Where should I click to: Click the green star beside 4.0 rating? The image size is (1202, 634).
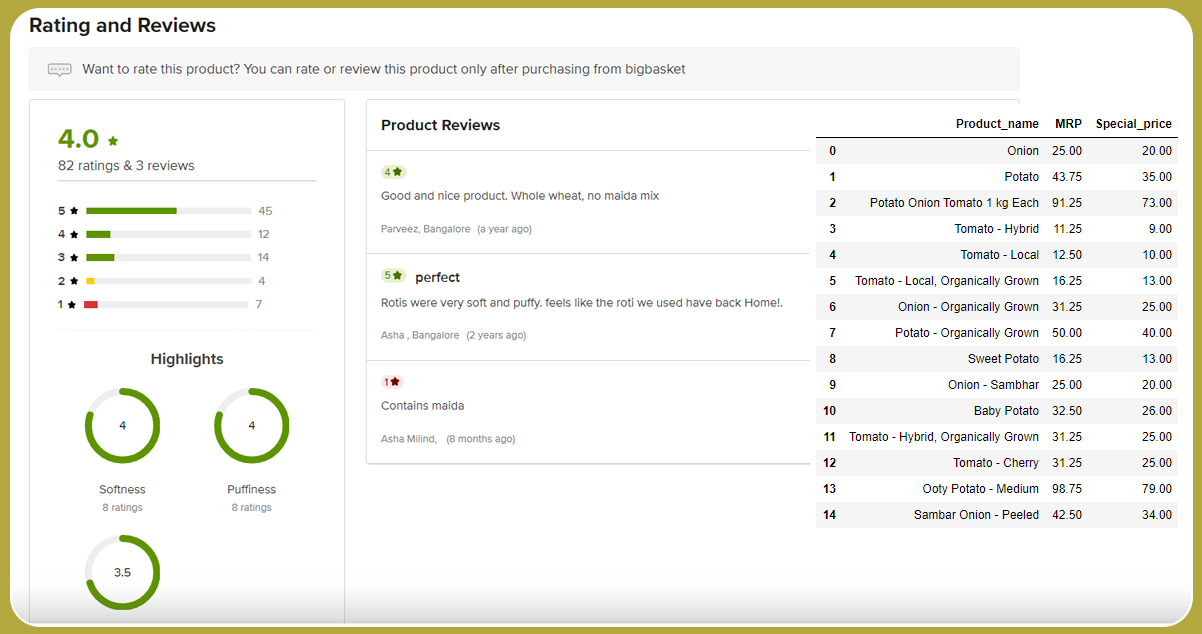(113, 141)
